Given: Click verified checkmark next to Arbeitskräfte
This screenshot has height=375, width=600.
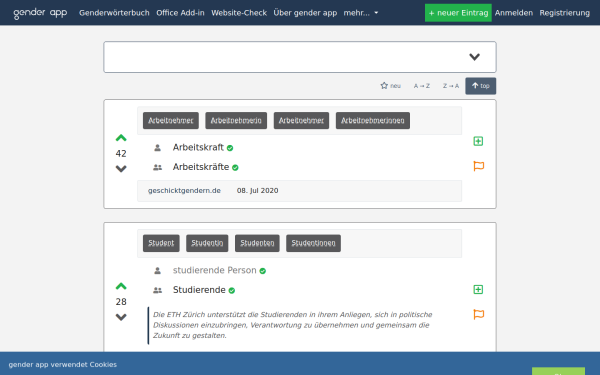Looking at the screenshot, I should click(x=235, y=168).
